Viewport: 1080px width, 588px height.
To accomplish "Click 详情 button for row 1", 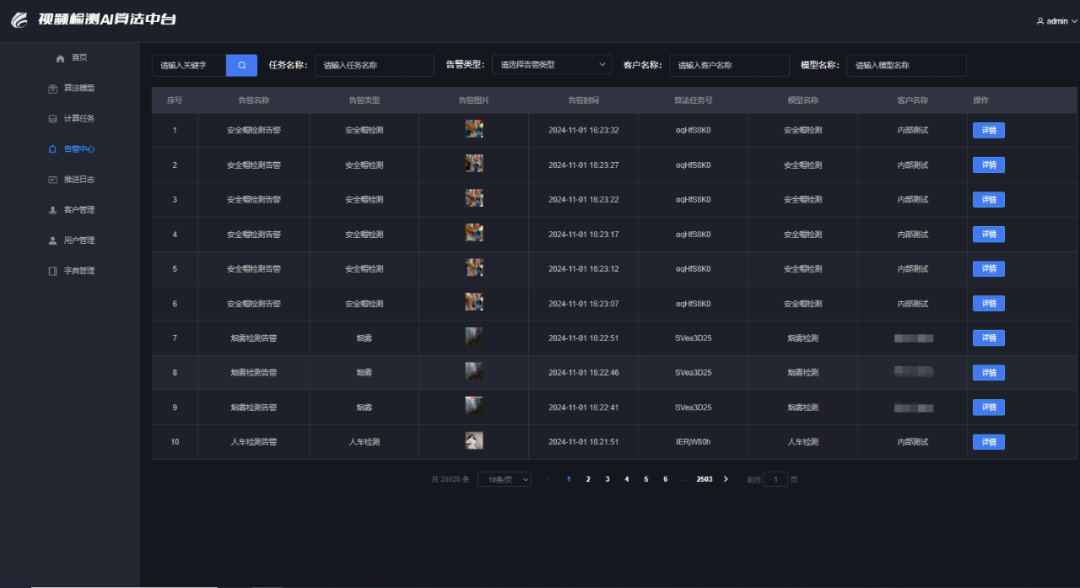I will 988,130.
